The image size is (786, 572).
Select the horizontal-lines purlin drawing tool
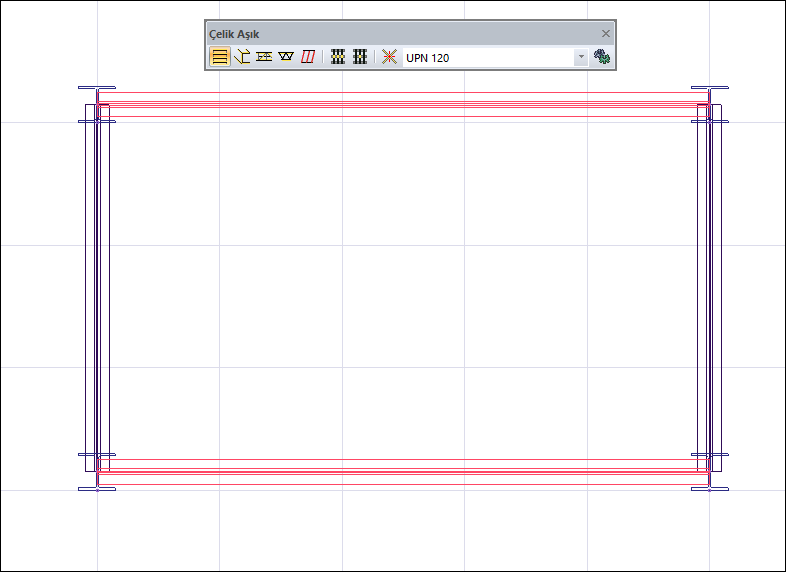pyautogui.click(x=220, y=57)
